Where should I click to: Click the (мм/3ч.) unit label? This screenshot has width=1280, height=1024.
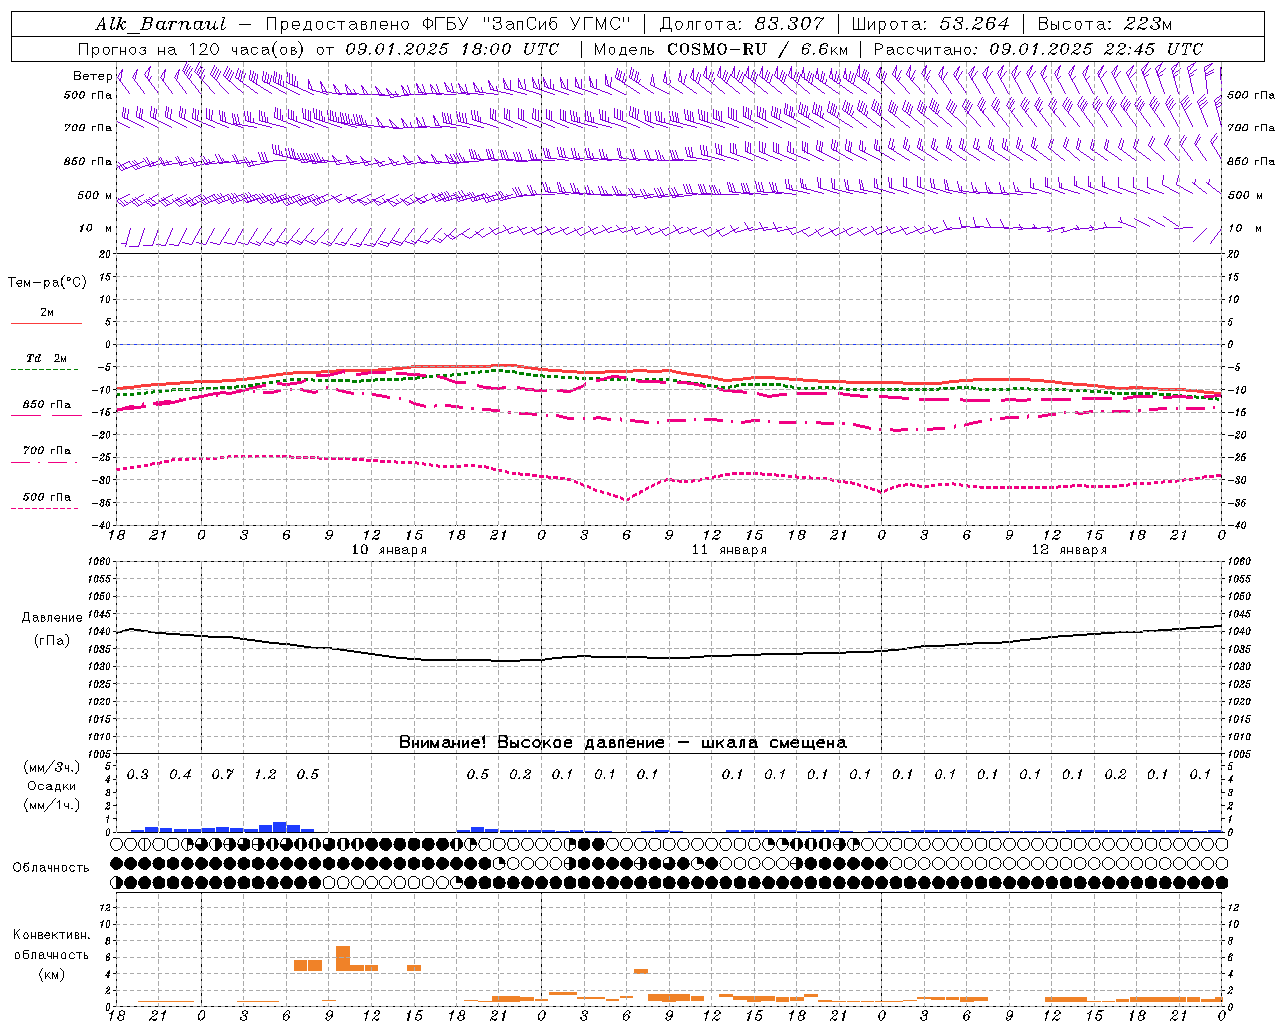click(x=52, y=767)
